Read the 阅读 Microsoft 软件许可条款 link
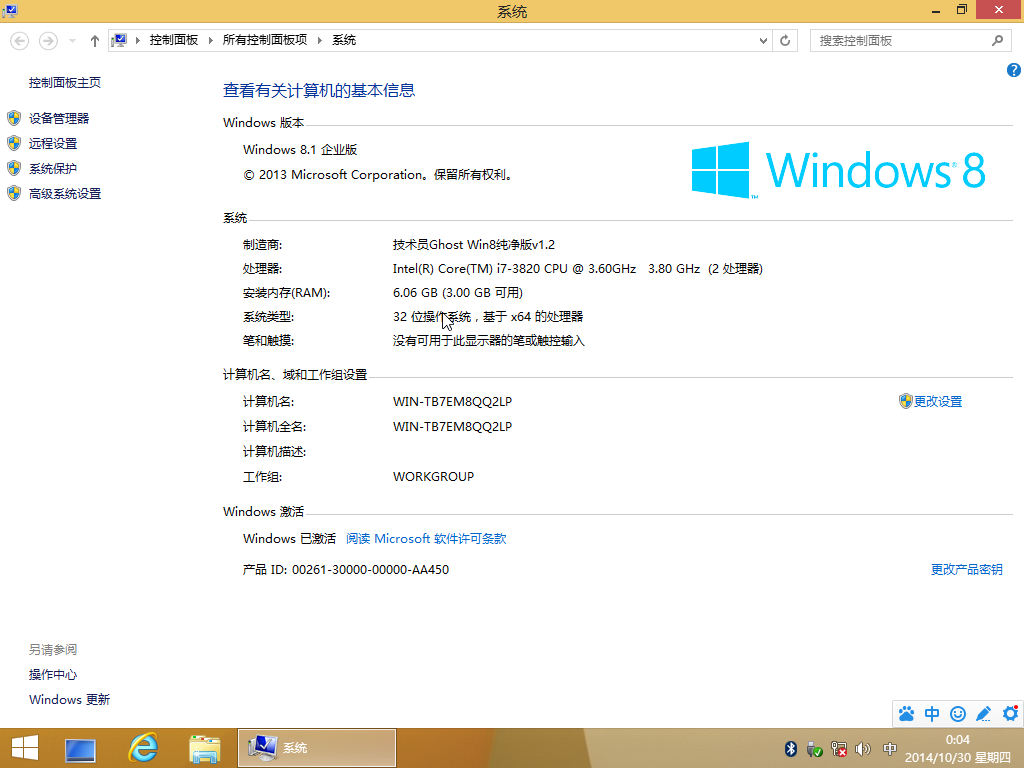 426,539
